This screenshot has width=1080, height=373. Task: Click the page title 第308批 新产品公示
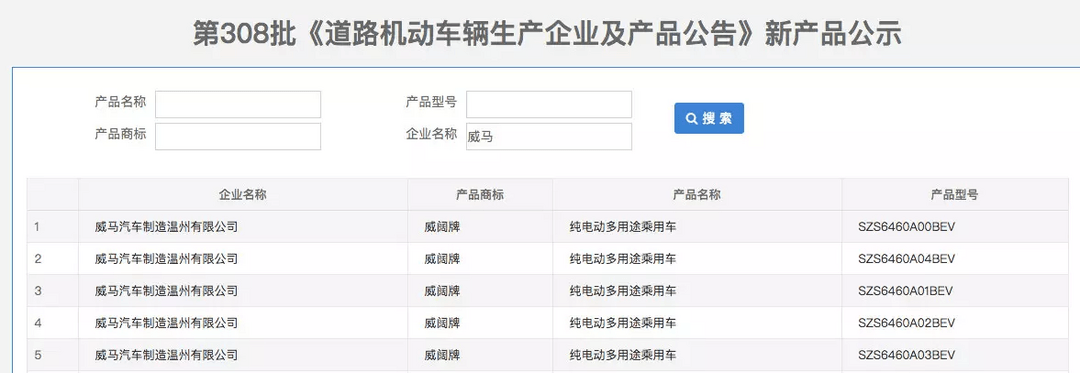pyautogui.click(x=547, y=34)
